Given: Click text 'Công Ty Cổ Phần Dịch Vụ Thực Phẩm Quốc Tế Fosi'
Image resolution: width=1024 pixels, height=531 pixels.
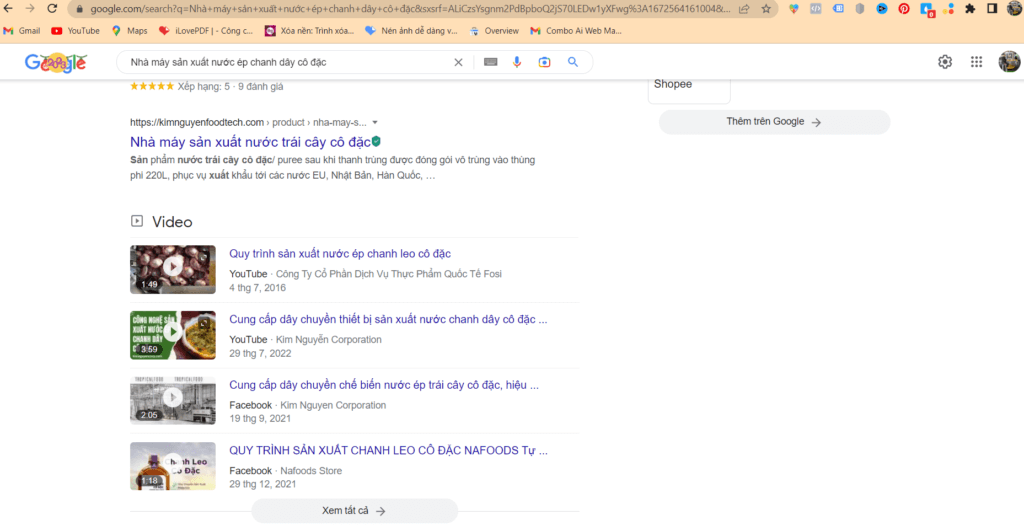Looking at the screenshot, I should tap(389, 274).
